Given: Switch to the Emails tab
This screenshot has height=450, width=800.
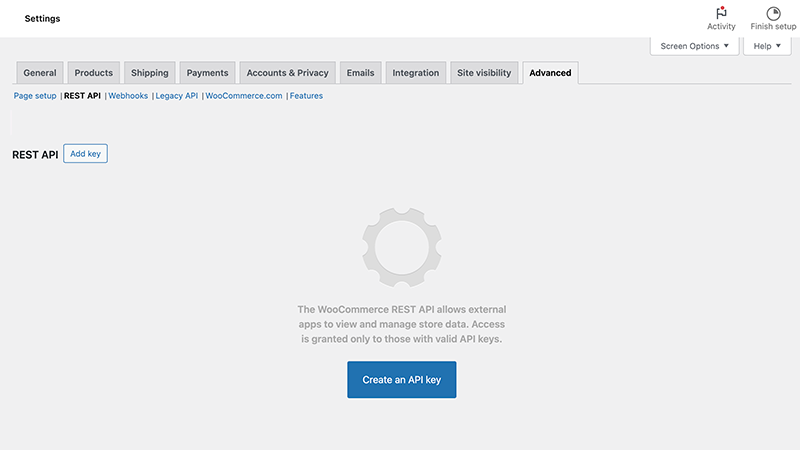Looking at the screenshot, I should (360, 73).
